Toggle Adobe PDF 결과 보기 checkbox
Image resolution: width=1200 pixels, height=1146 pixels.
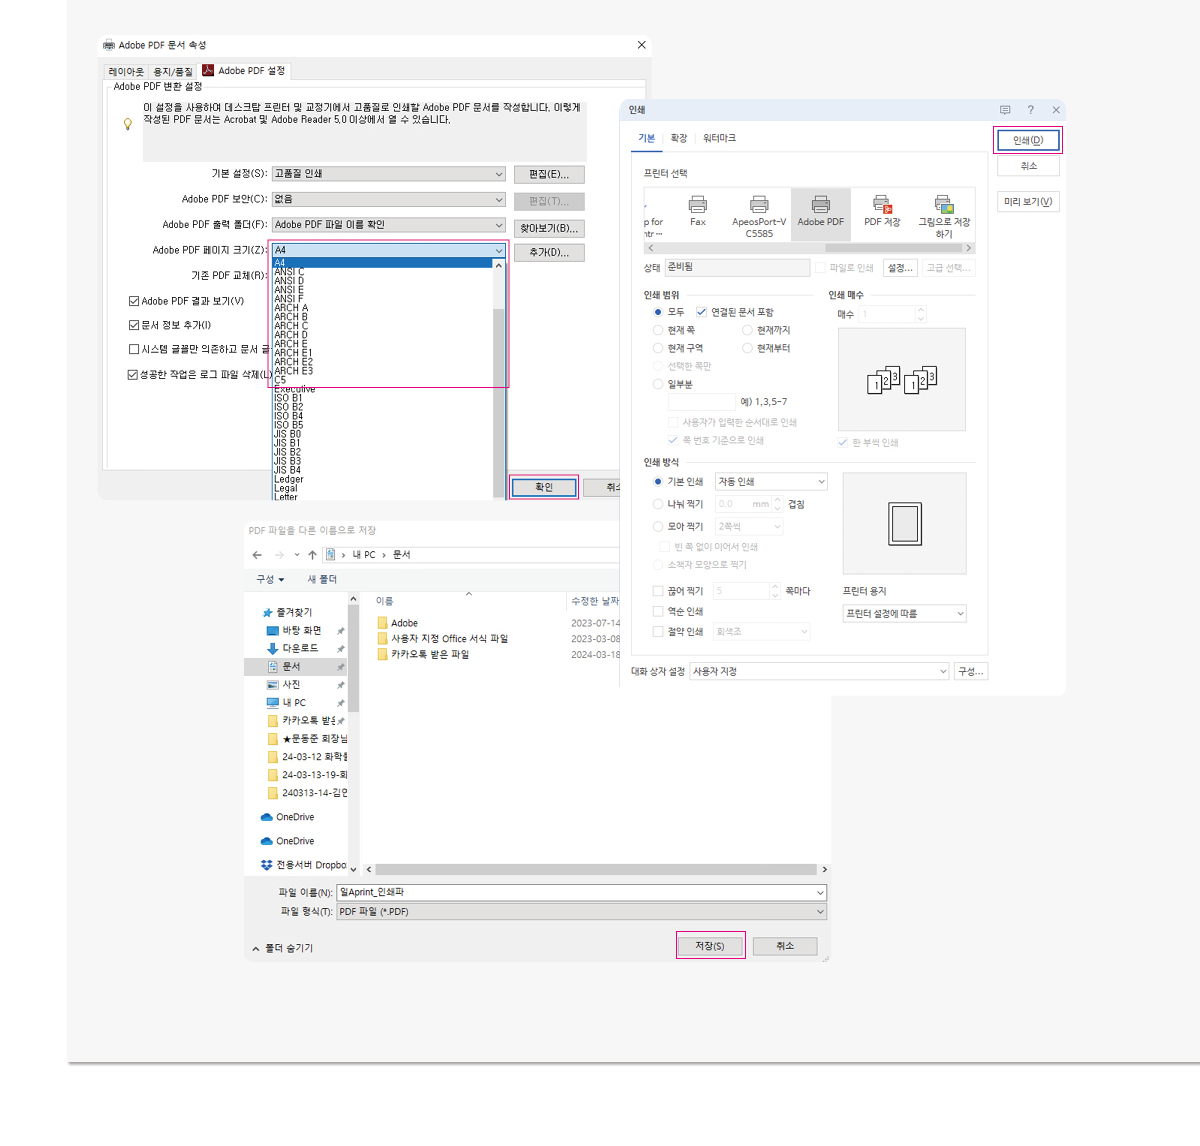(x=134, y=301)
